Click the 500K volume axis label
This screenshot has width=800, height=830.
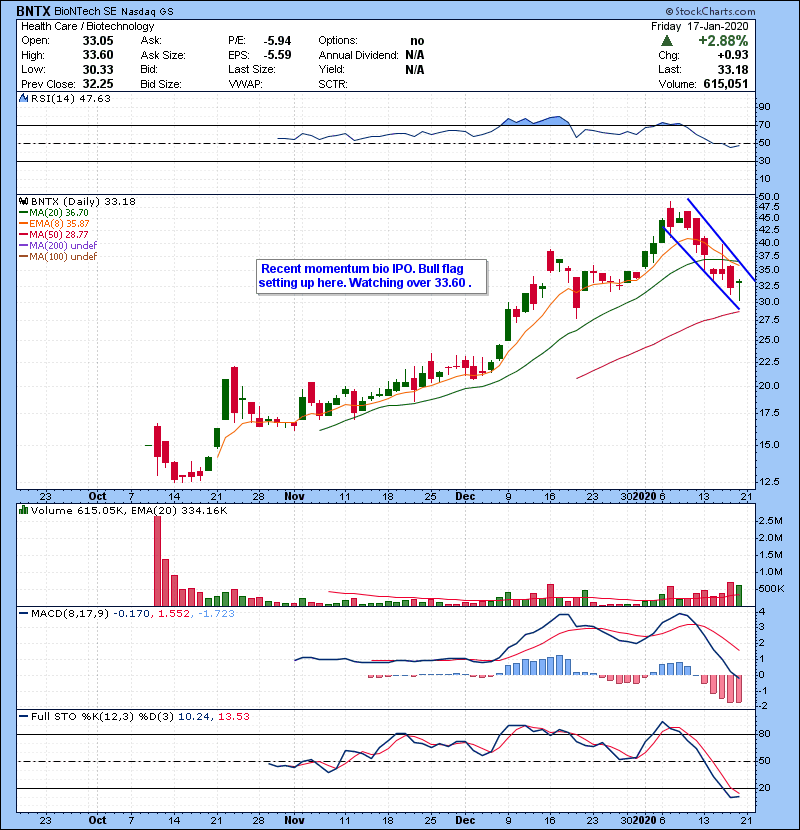pyautogui.click(x=771, y=589)
